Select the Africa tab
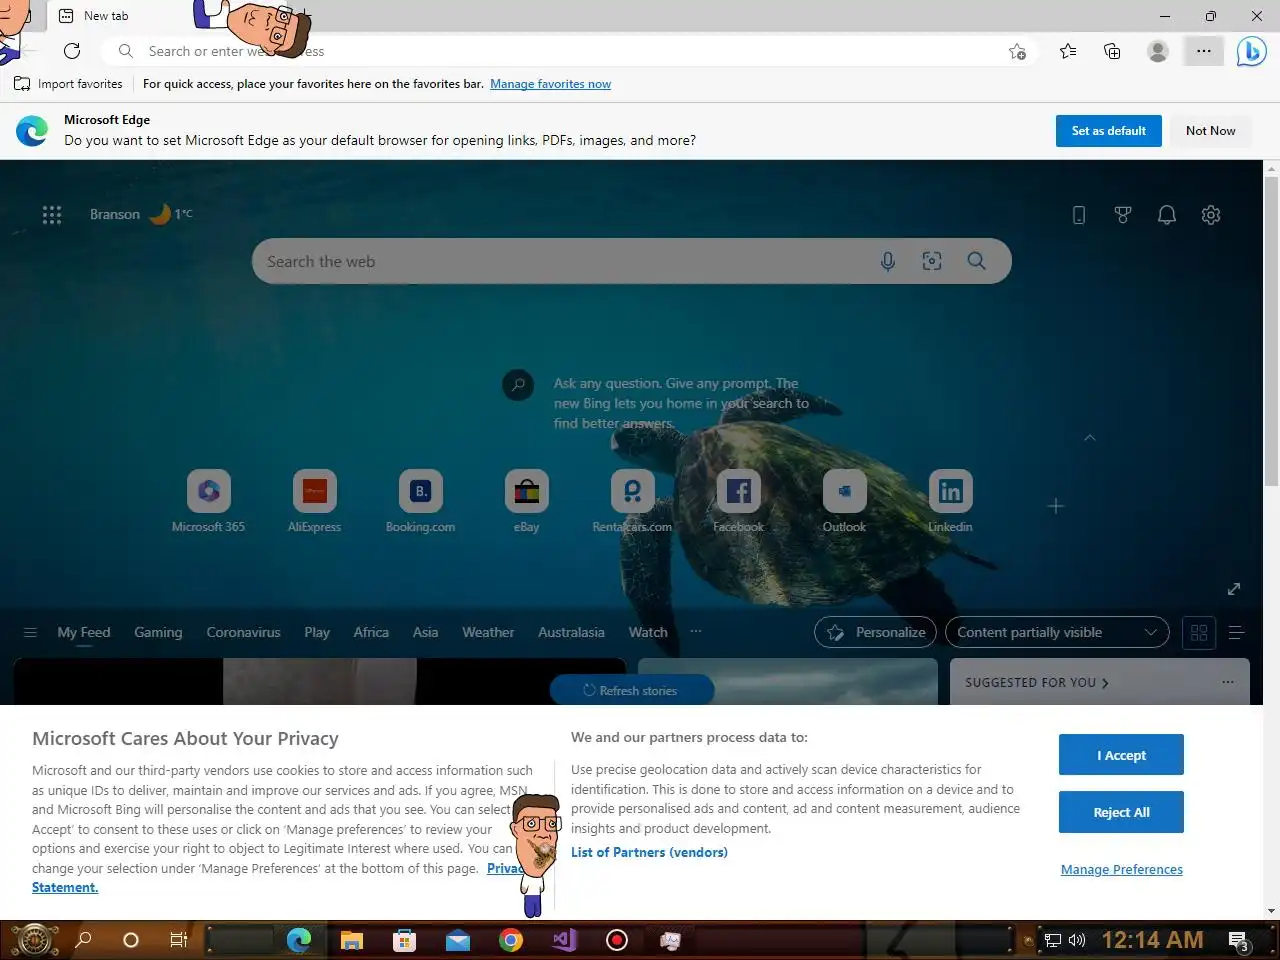This screenshot has width=1280, height=960. 371,632
